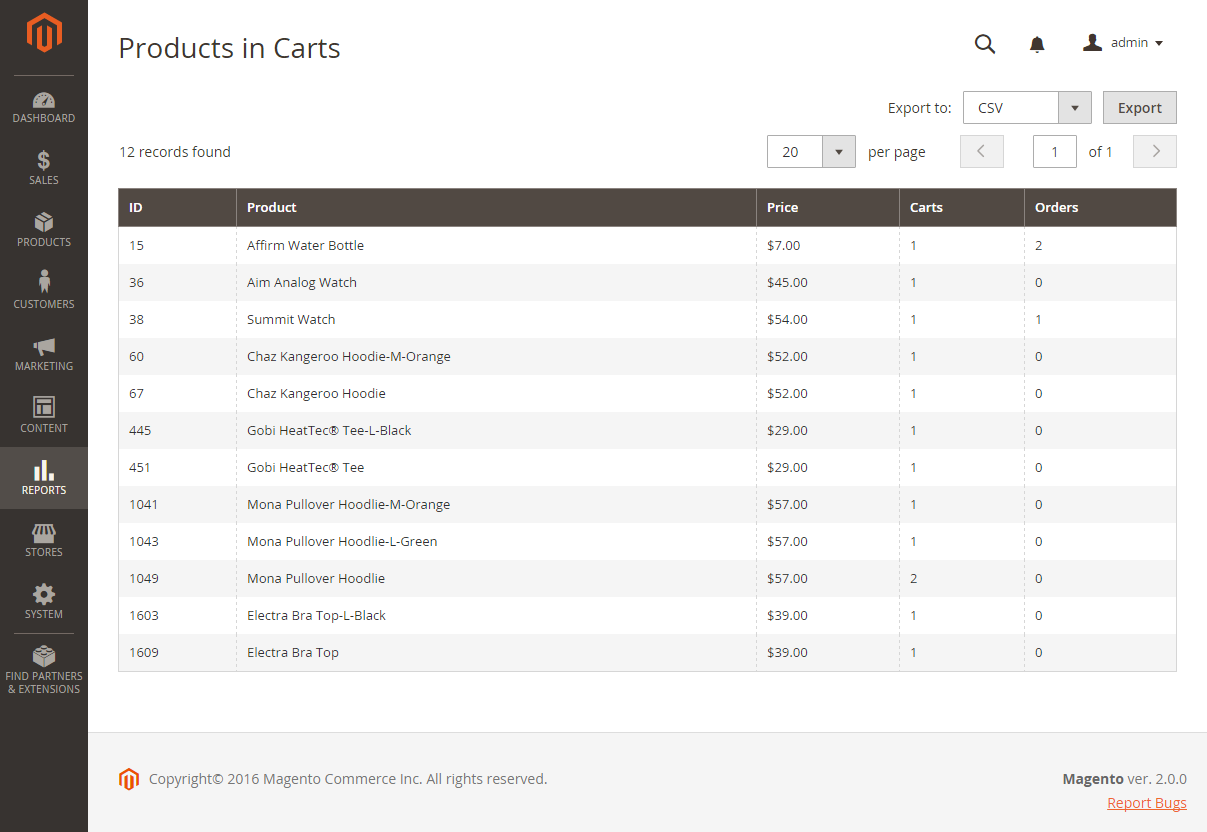
Task: Open the Content menu
Action: pyautogui.click(x=44, y=416)
